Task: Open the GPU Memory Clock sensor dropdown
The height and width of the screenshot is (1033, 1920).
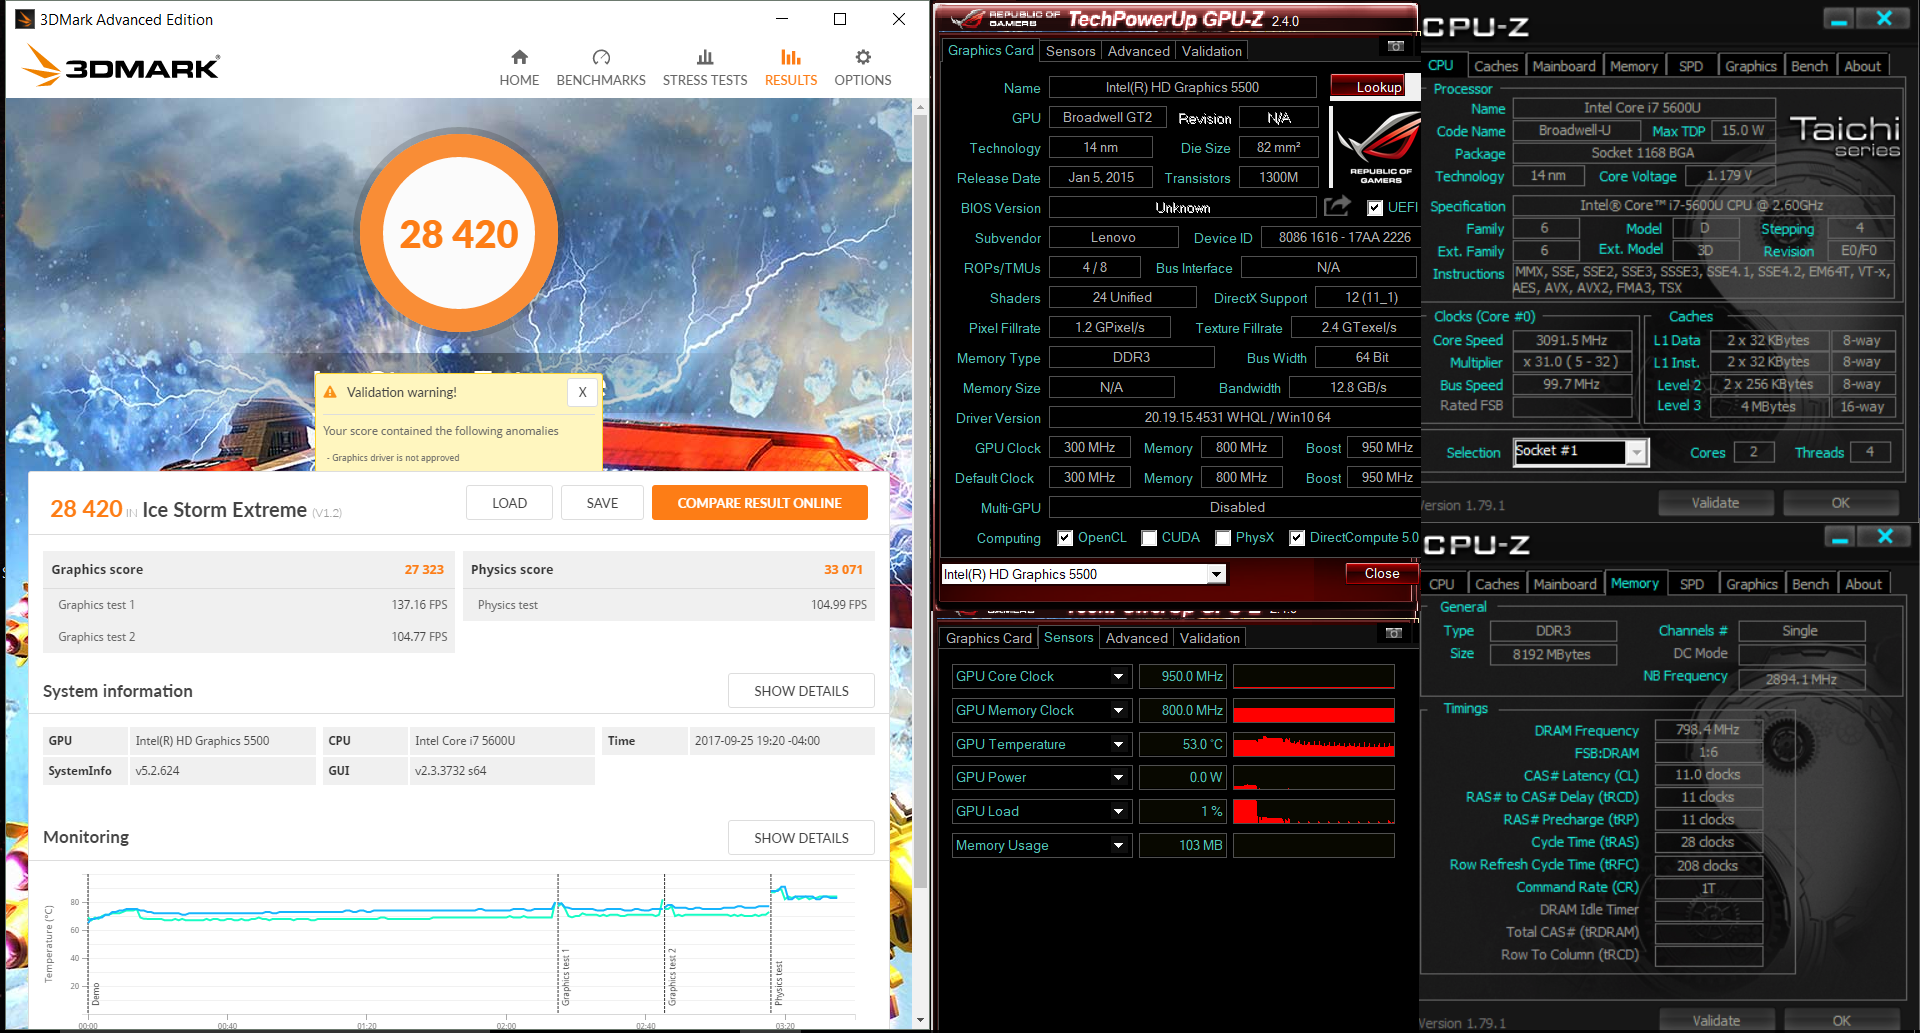Action: click(x=1119, y=711)
